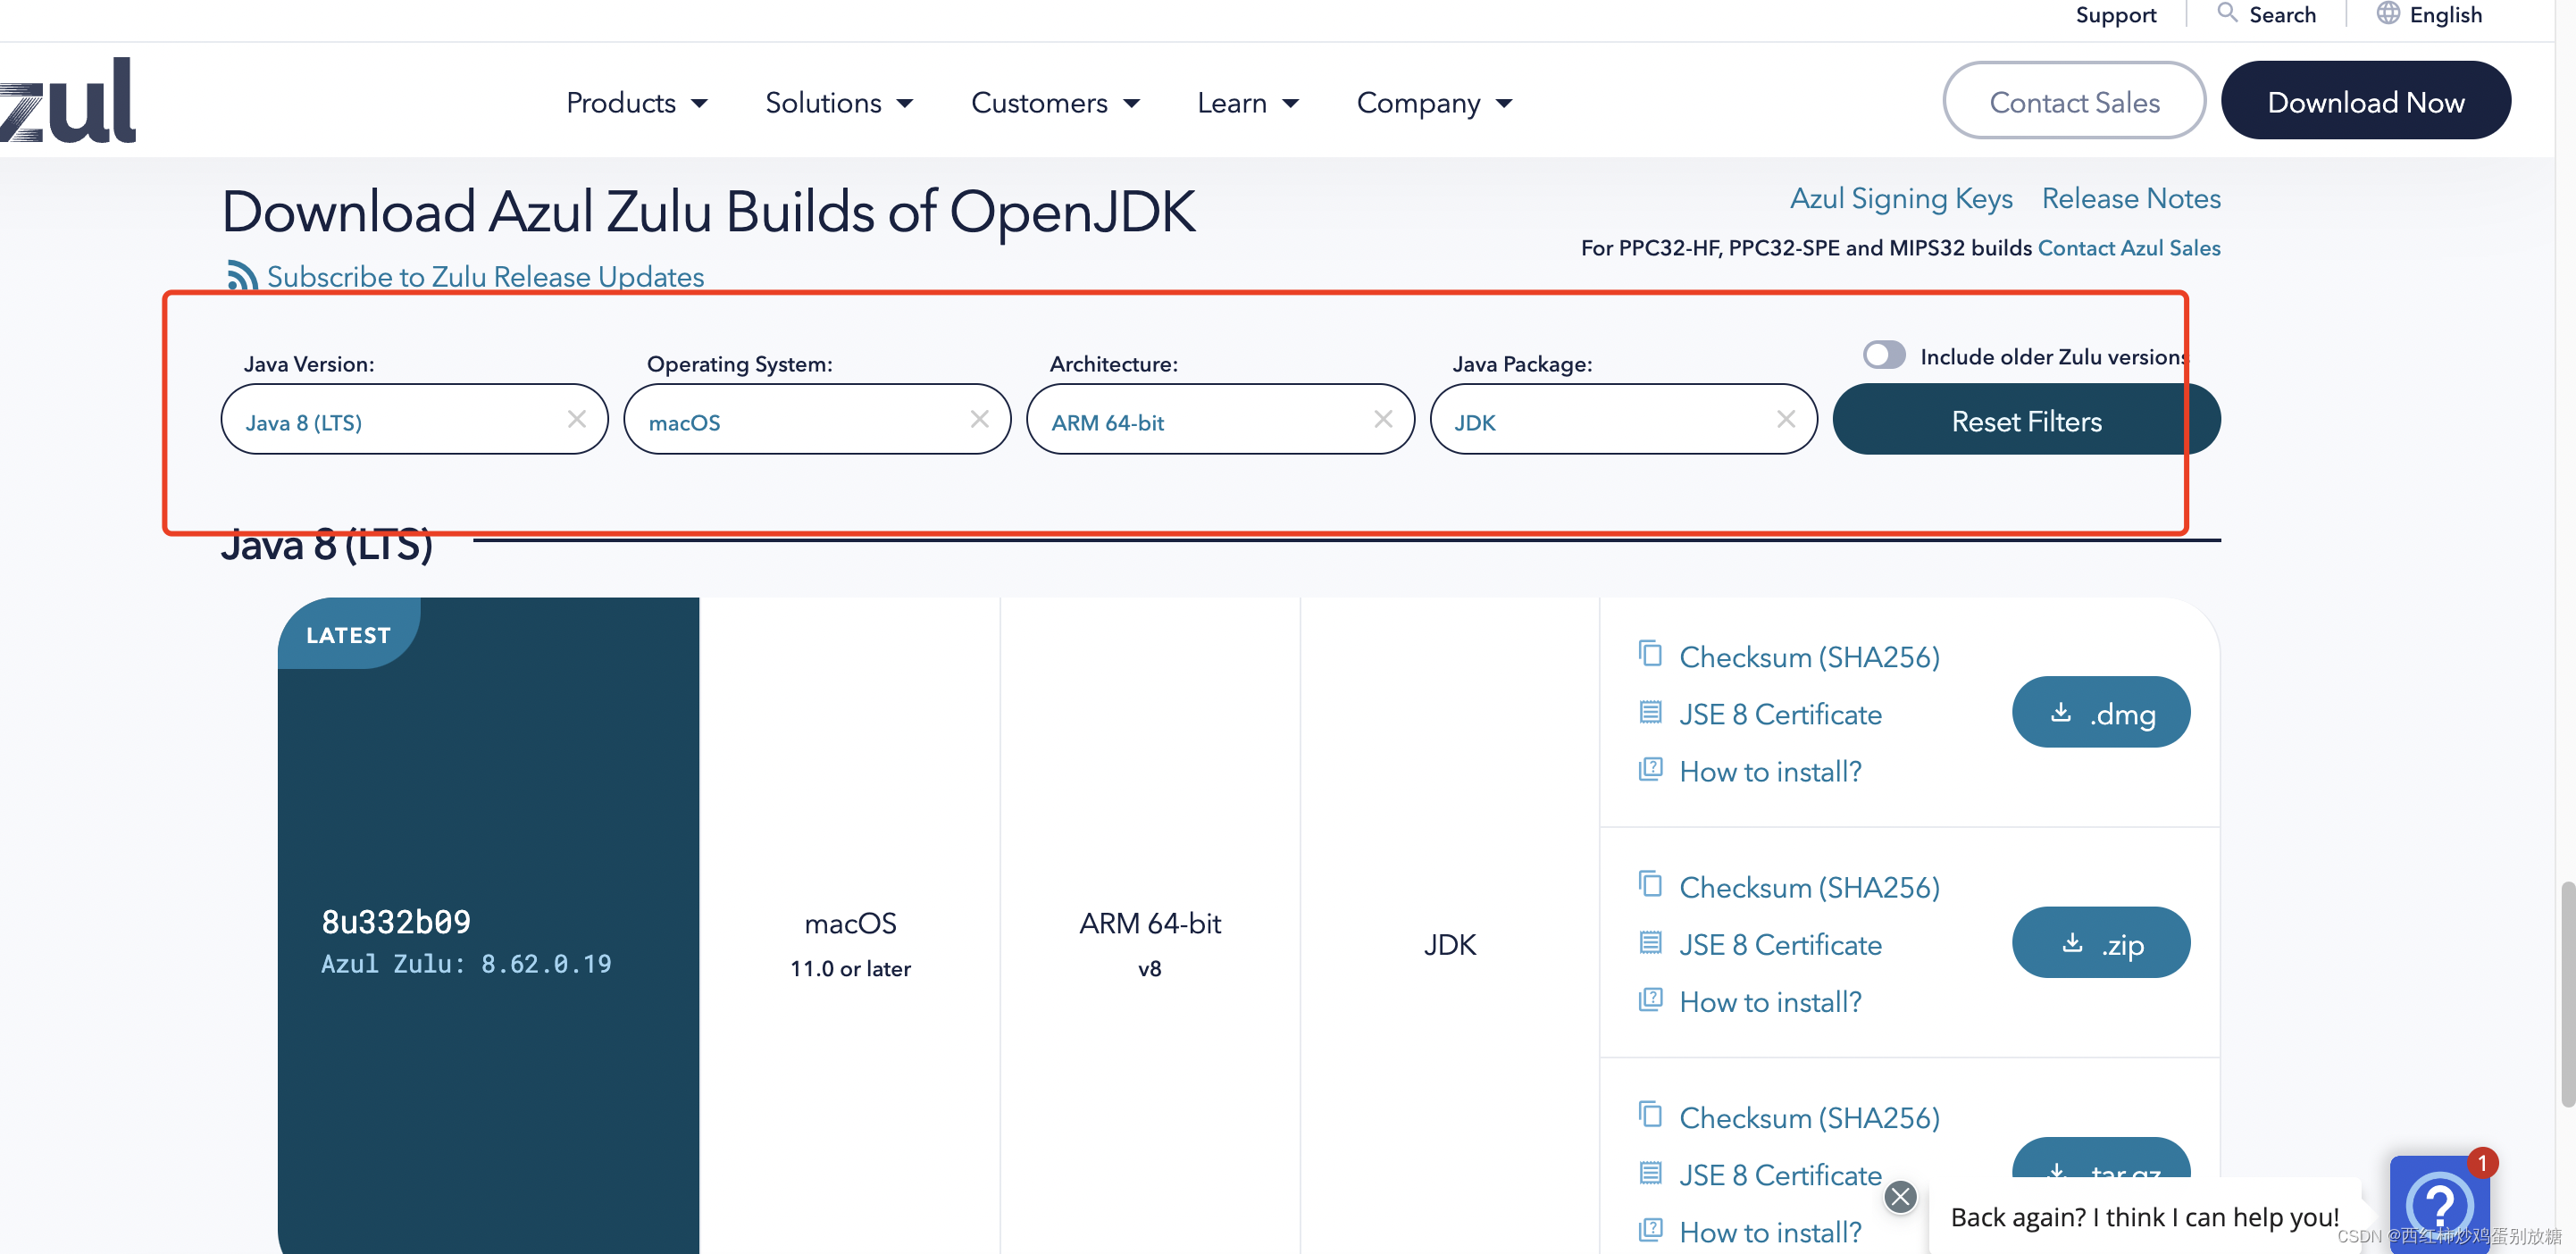Click install help icon in .dmg row

pyautogui.click(x=1651, y=769)
